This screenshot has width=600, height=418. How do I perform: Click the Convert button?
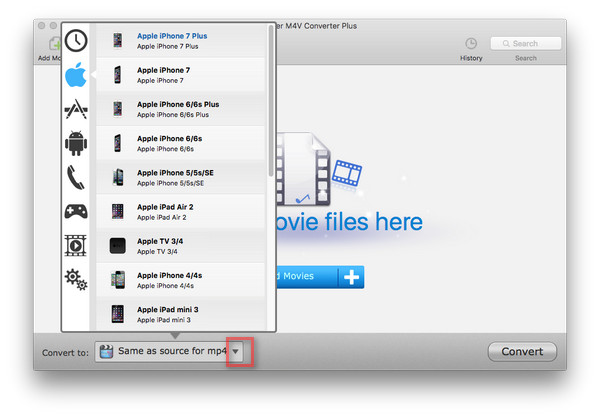click(x=522, y=351)
